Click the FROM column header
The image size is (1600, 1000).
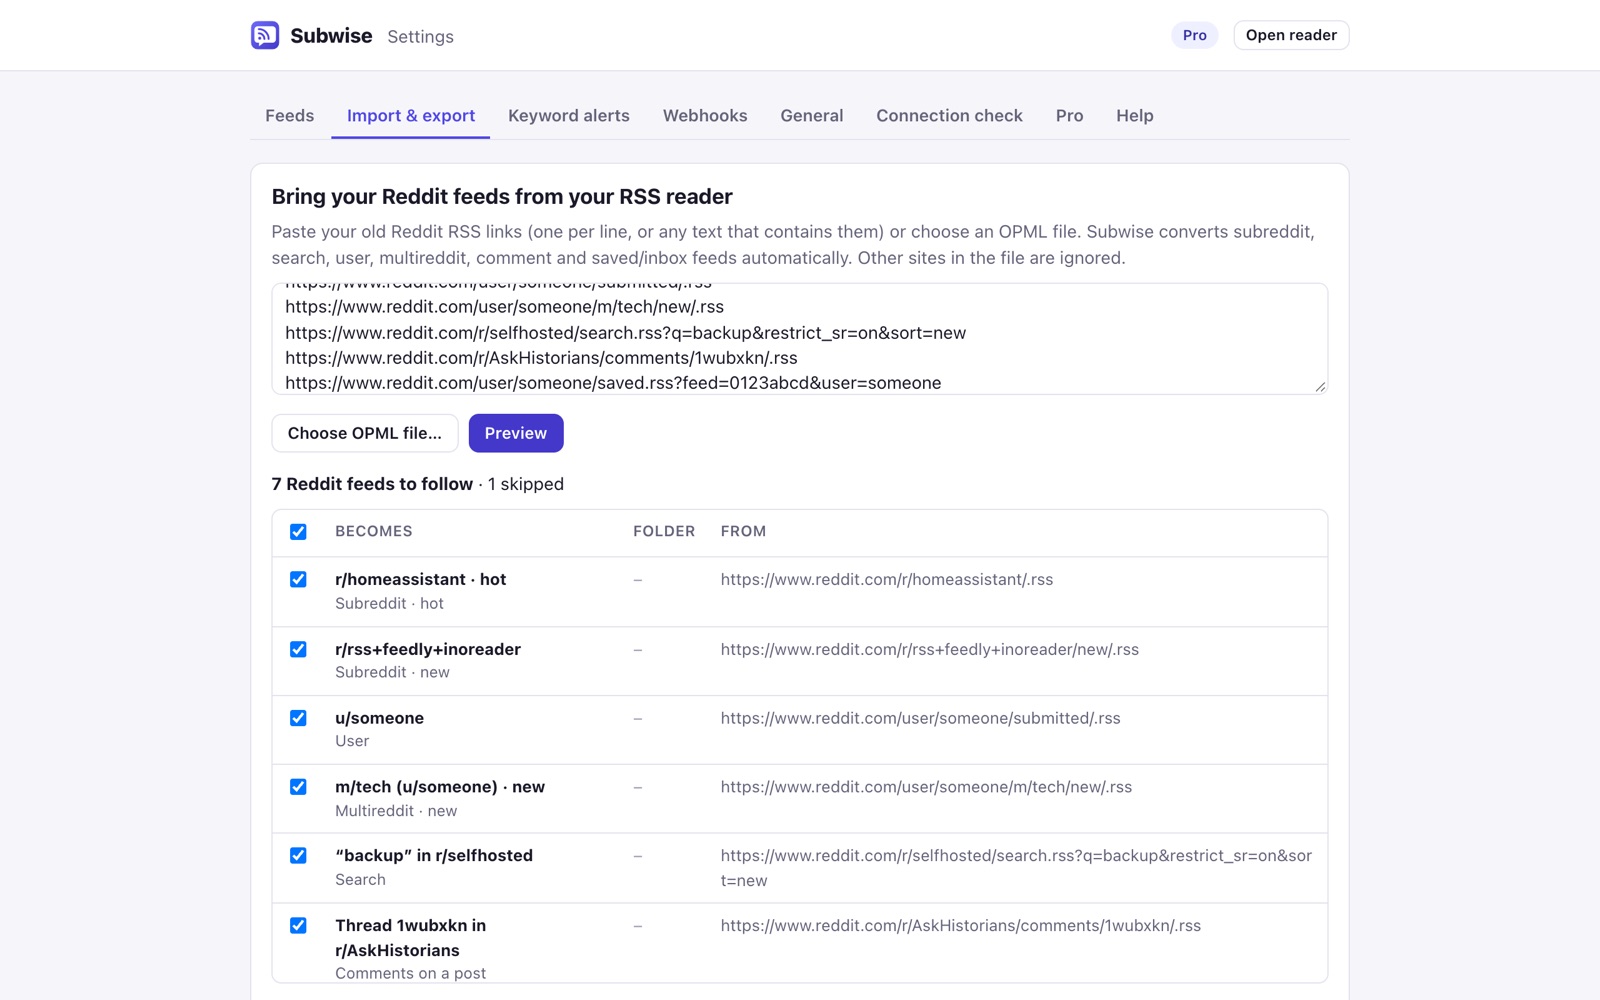(743, 532)
